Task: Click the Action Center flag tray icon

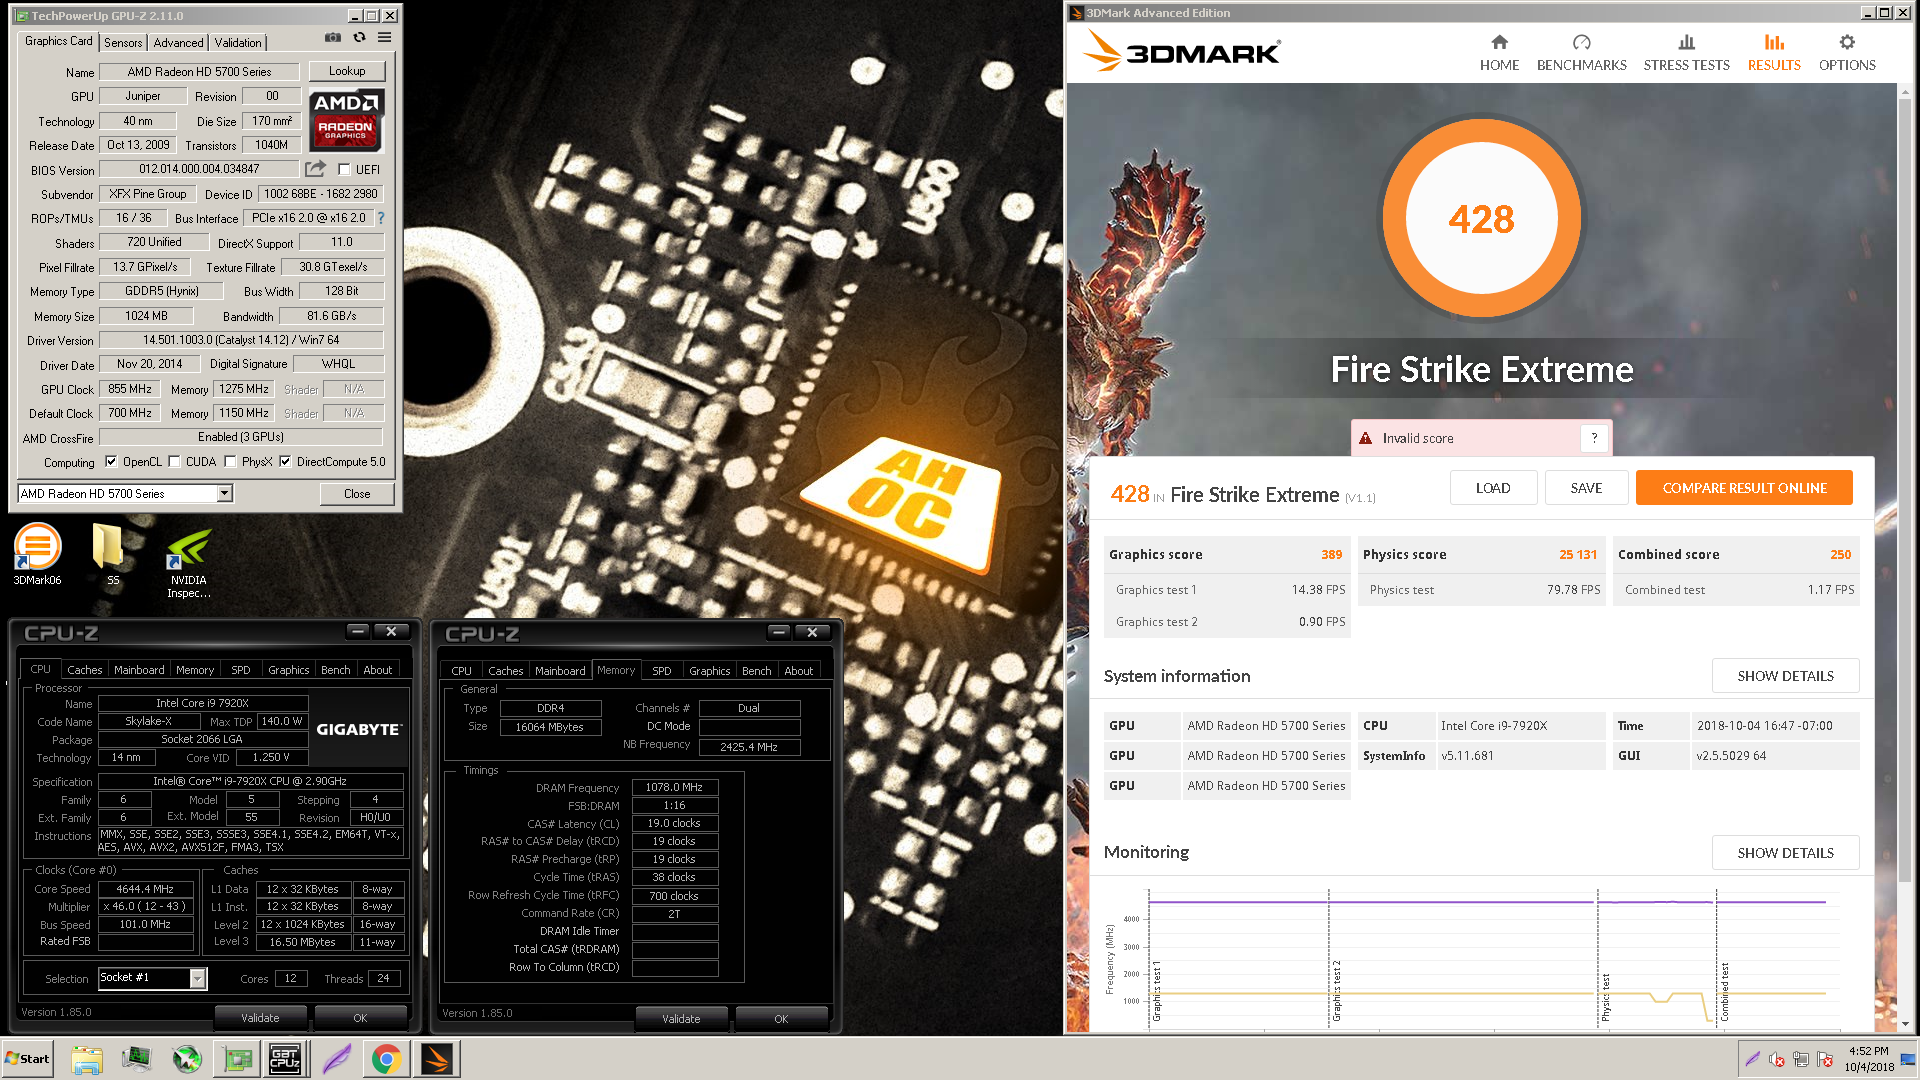Action: tap(1825, 1059)
